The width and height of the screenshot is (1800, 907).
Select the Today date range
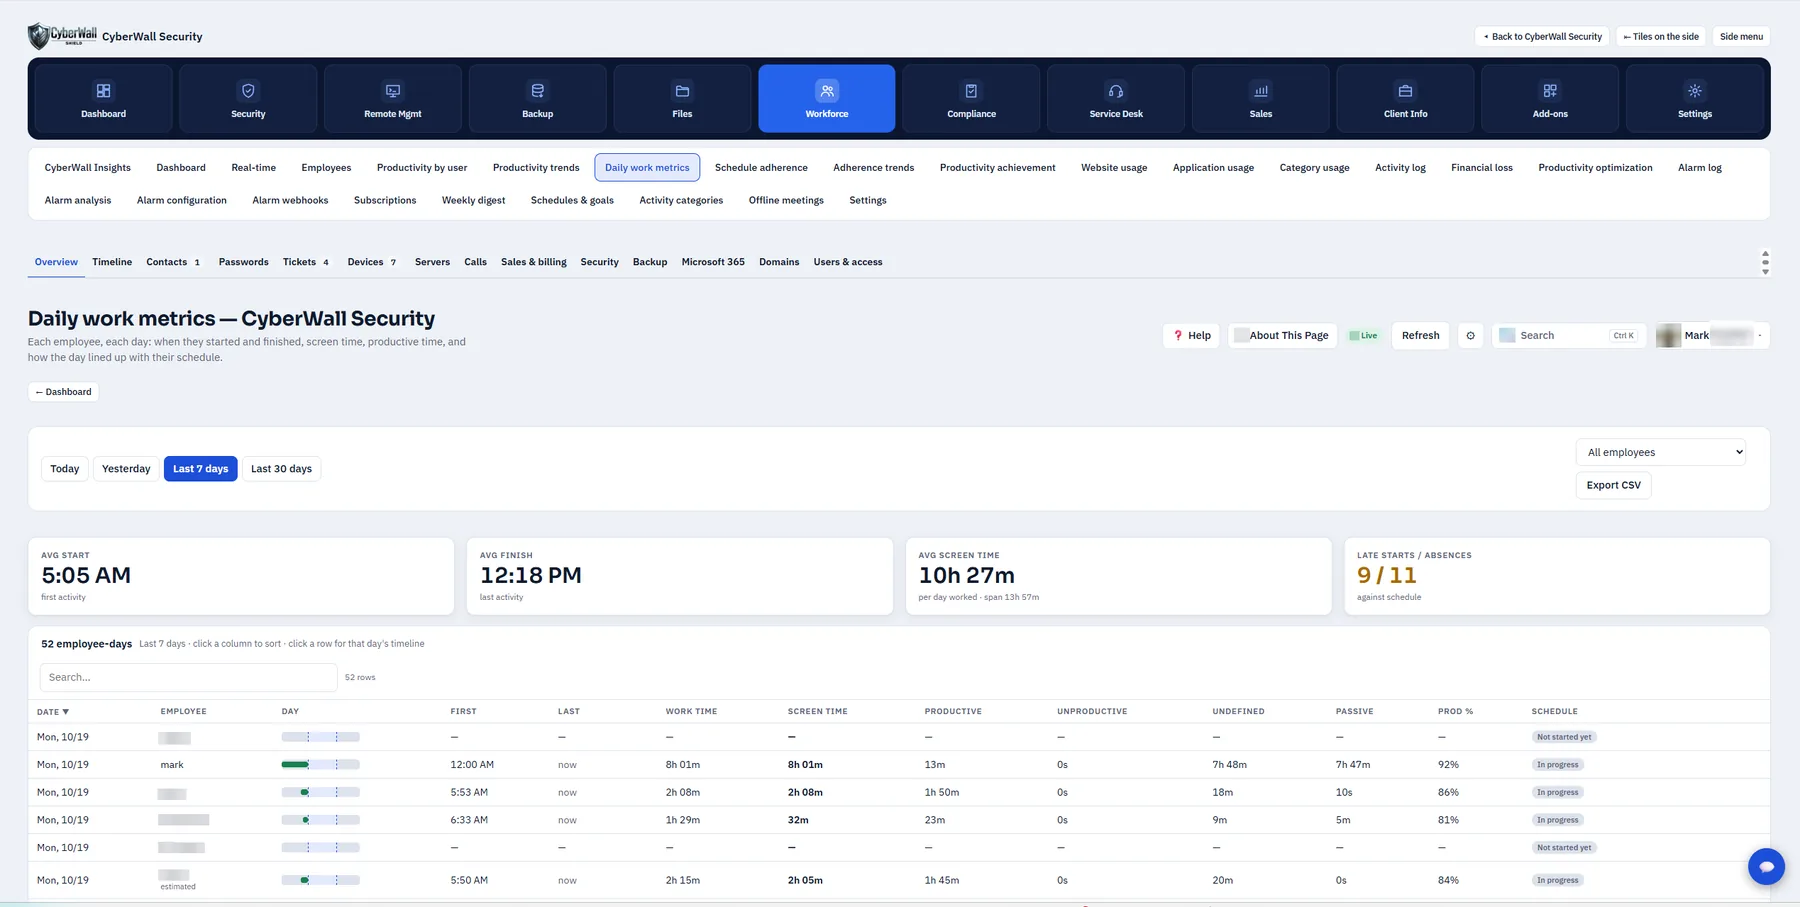tap(65, 469)
